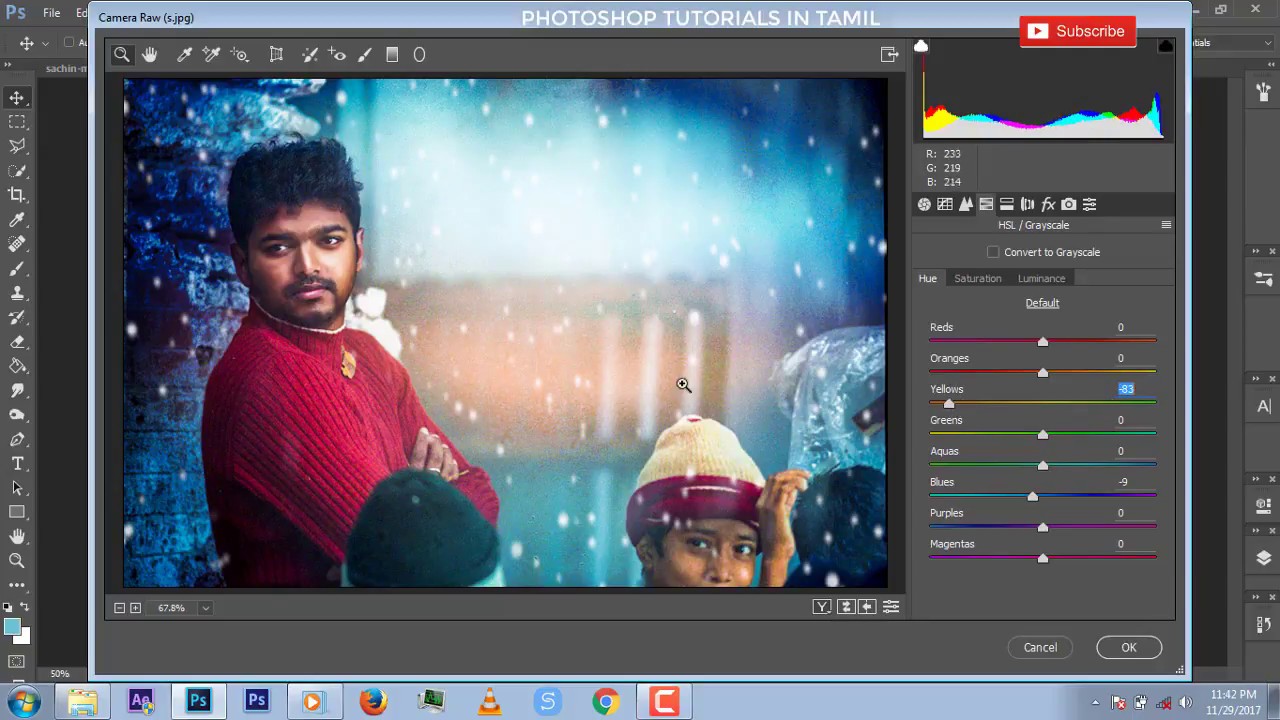Switch to the Saturation tab
The width and height of the screenshot is (1280, 720).
click(x=977, y=278)
